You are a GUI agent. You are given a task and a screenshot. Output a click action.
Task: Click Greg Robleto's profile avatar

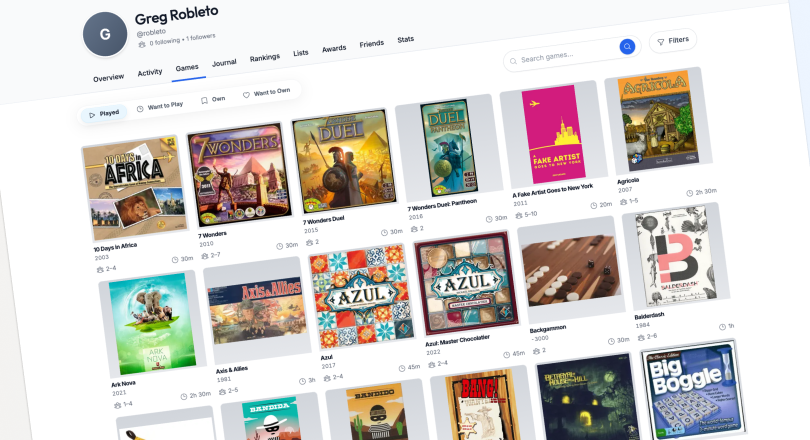click(x=105, y=36)
